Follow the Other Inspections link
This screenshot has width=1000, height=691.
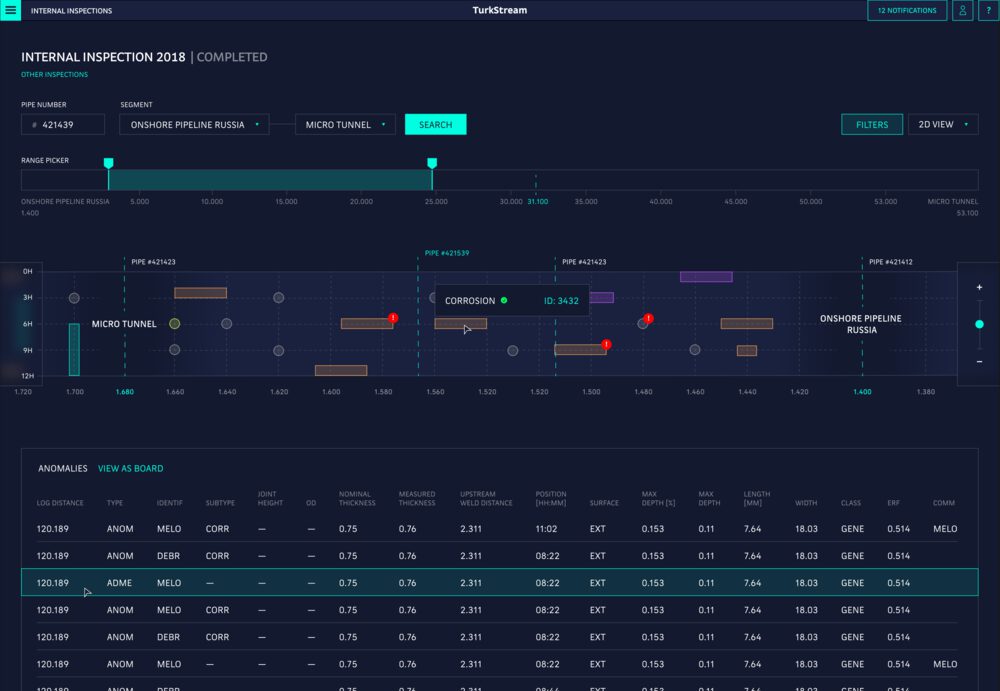pos(54,75)
